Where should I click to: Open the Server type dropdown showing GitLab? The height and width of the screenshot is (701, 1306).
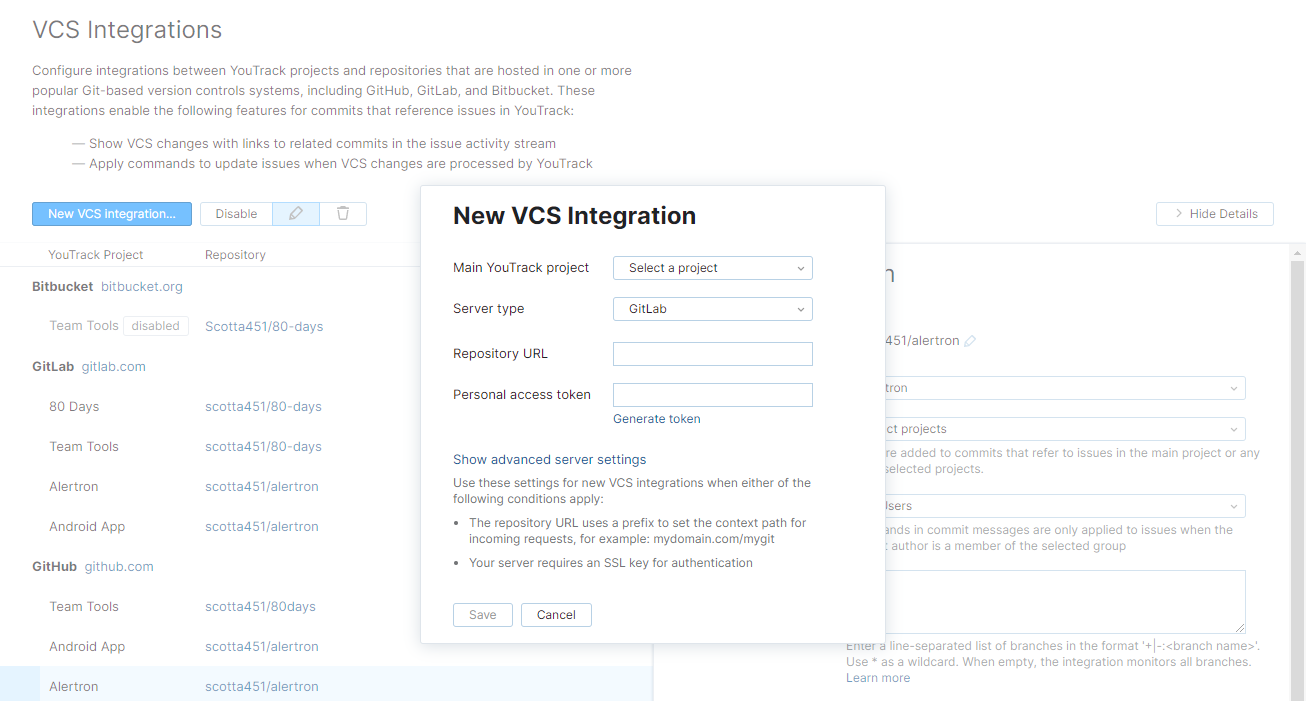[x=712, y=308]
